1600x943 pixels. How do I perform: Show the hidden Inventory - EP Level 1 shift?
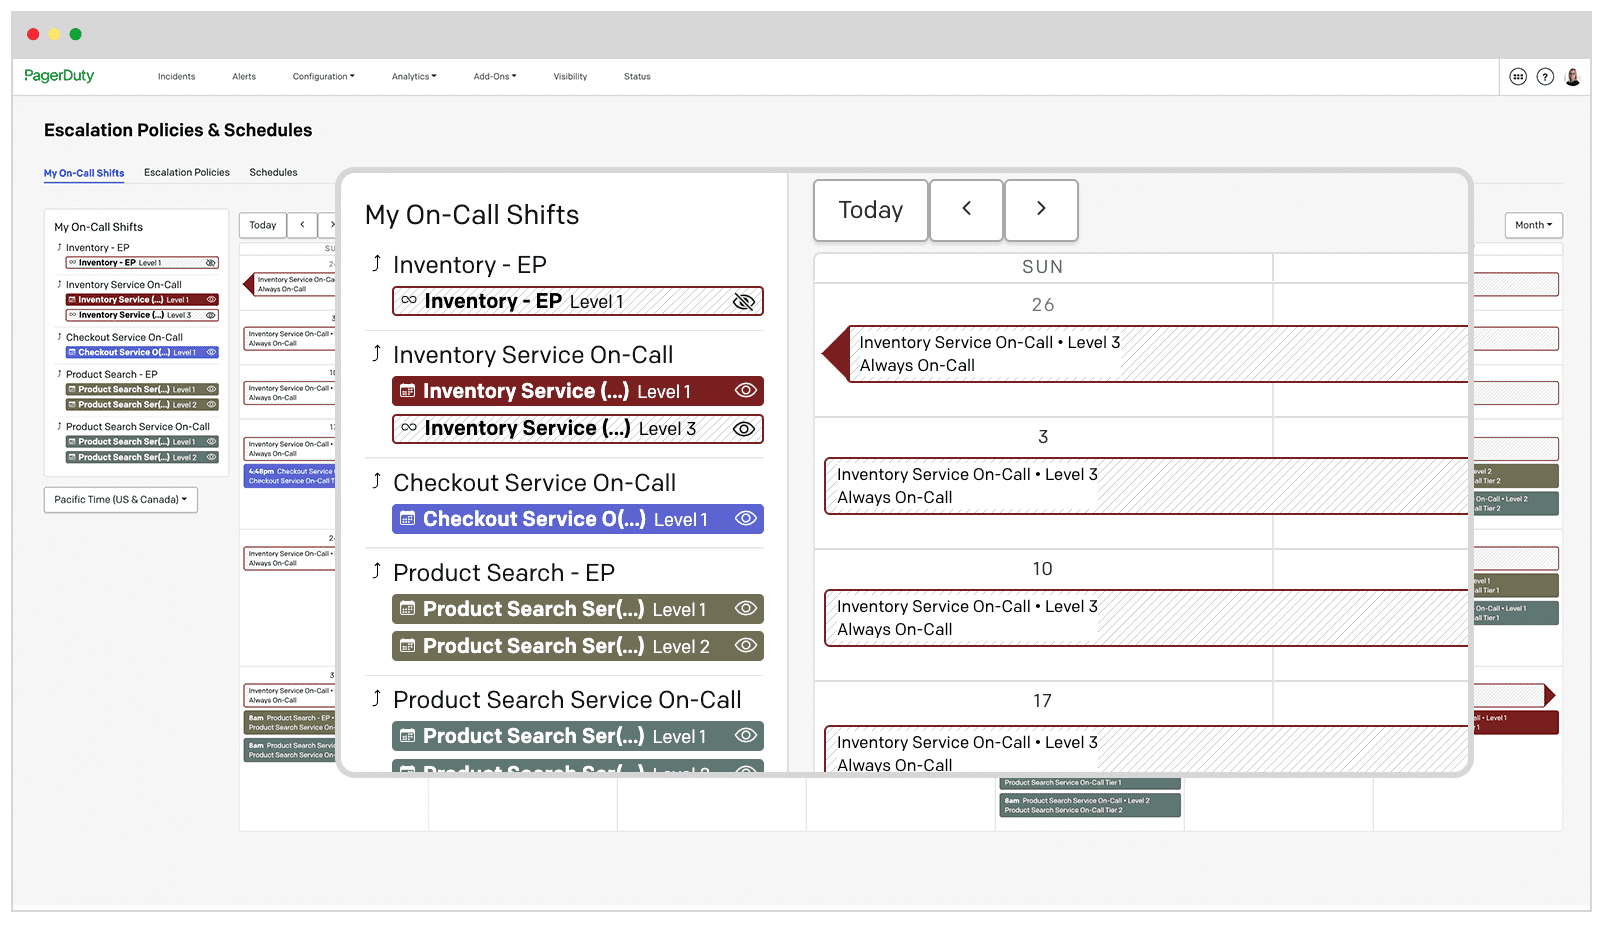click(x=745, y=301)
